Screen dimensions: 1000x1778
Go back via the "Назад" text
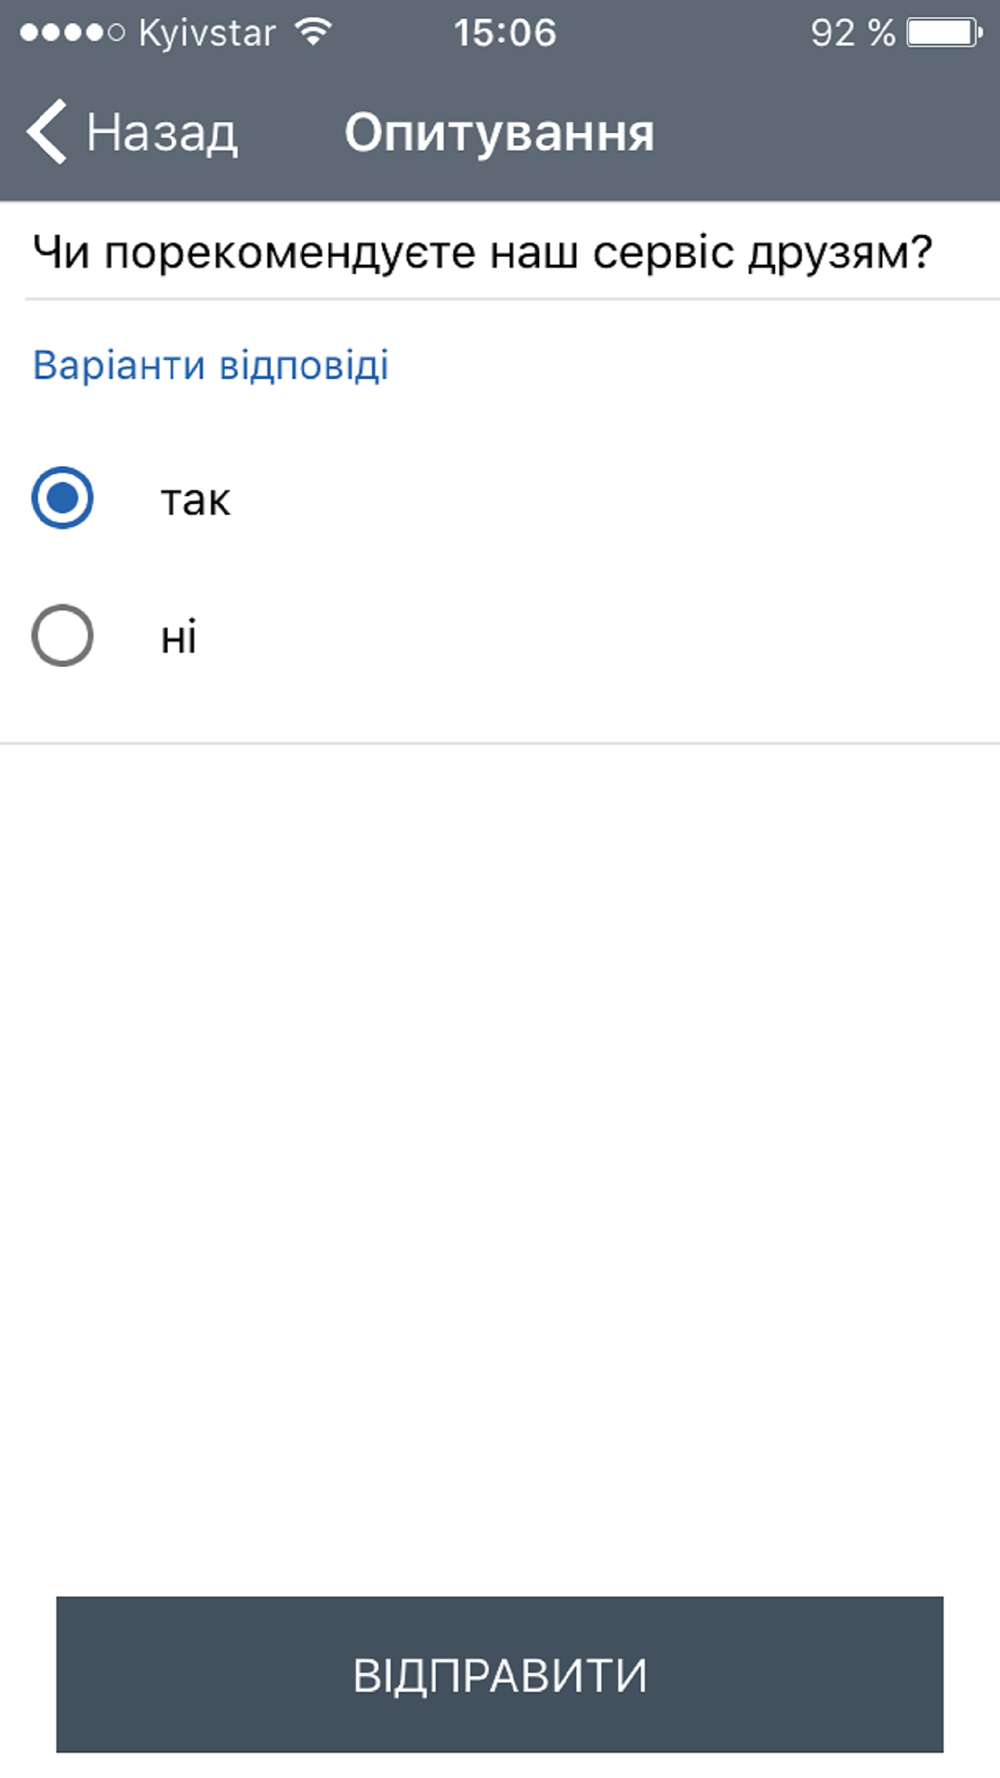(x=162, y=132)
